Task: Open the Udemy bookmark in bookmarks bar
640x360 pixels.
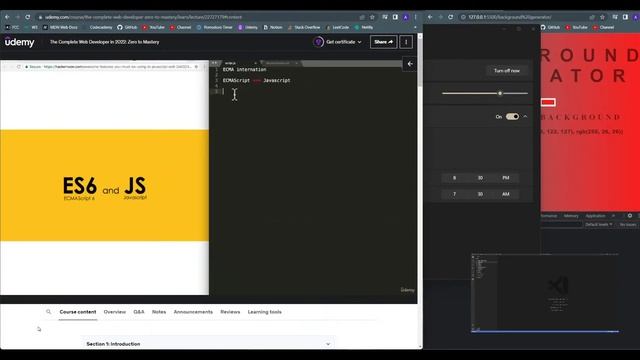Action: point(248,27)
